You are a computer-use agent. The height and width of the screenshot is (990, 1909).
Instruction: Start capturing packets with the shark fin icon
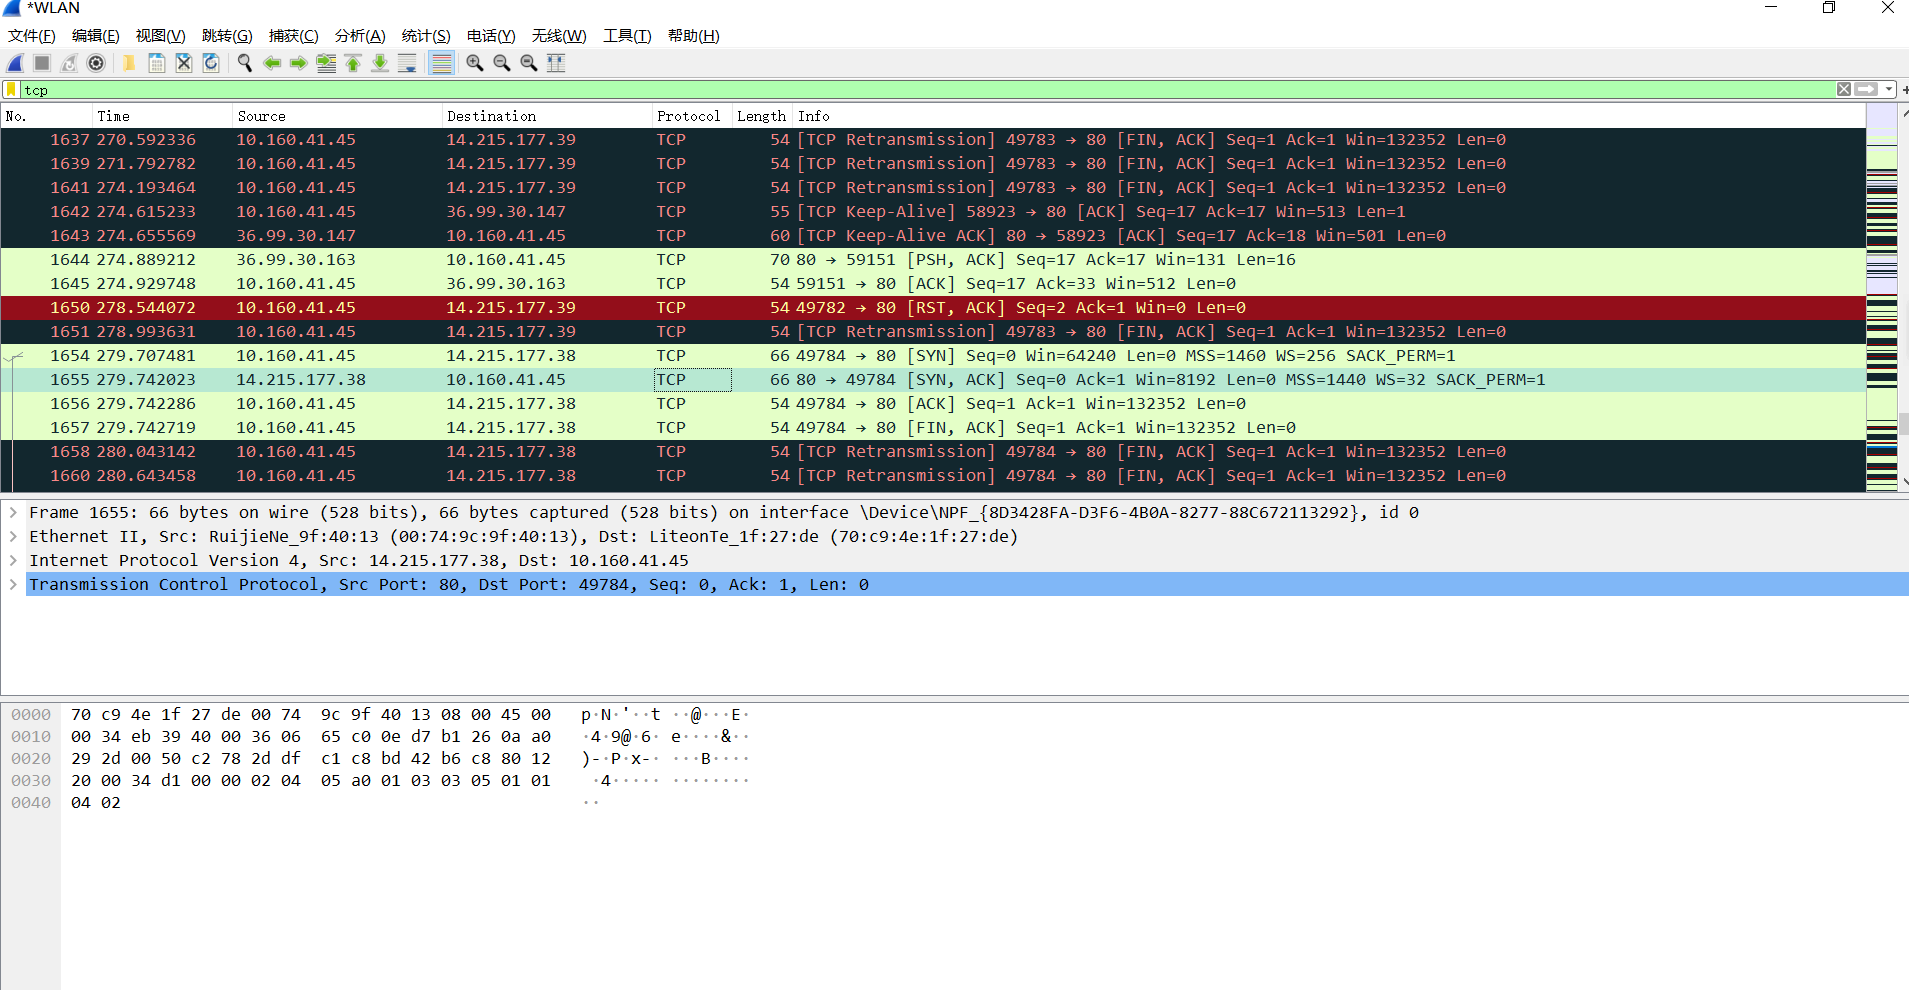tap(15, 63)
